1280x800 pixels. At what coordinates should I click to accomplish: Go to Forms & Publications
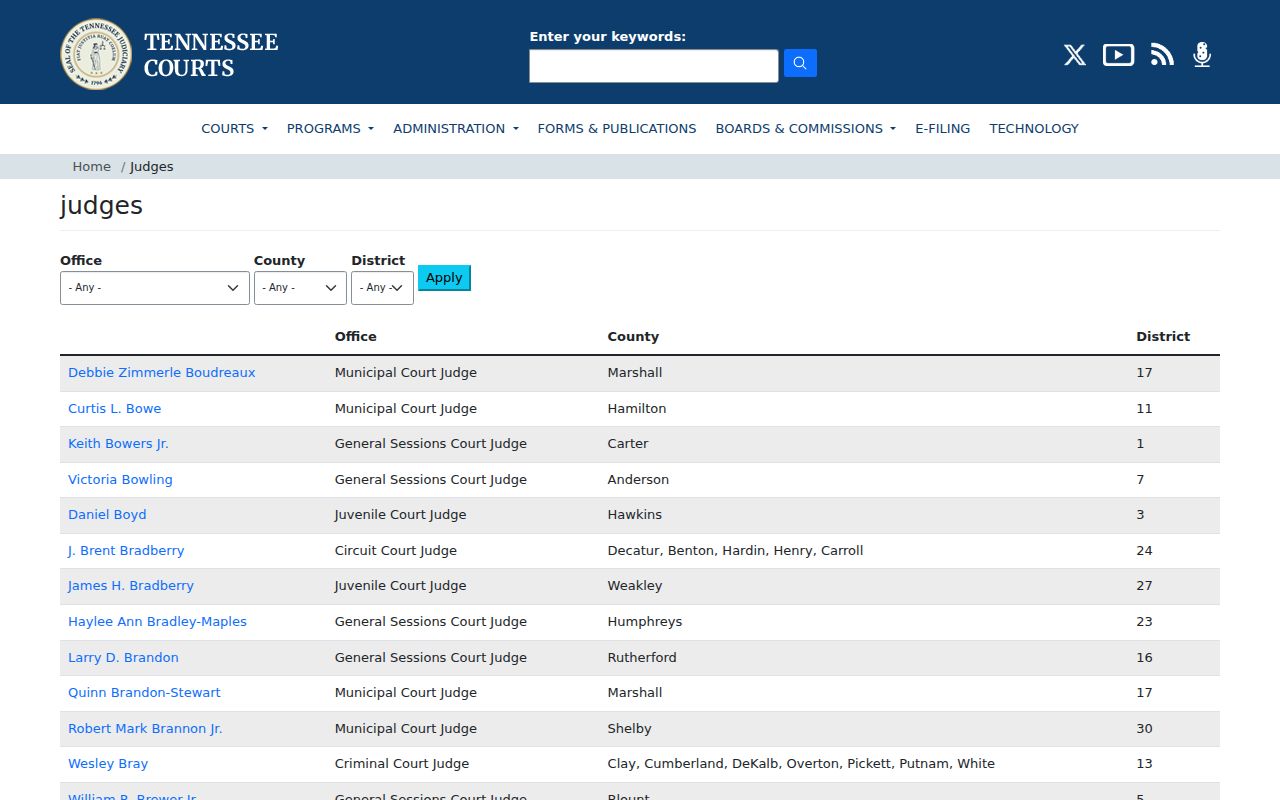click(617, 129)
